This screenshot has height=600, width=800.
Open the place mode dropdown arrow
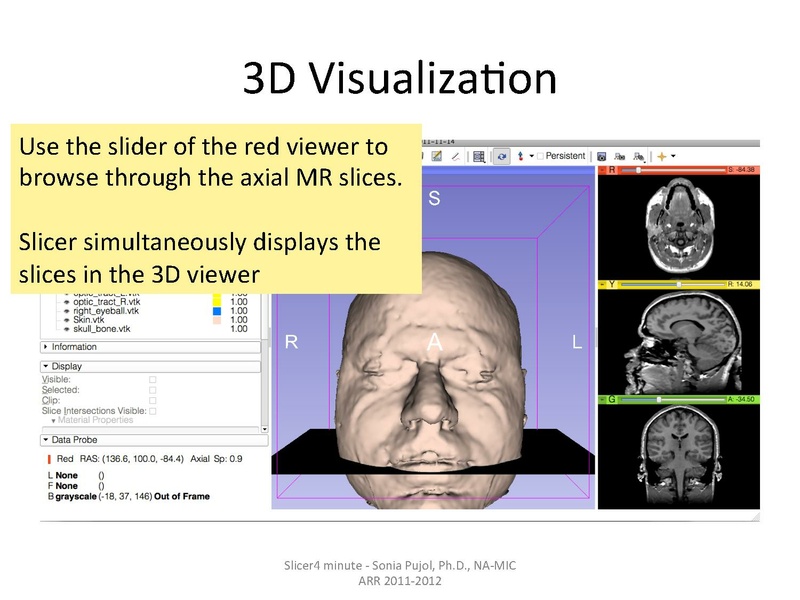[531, 156]
